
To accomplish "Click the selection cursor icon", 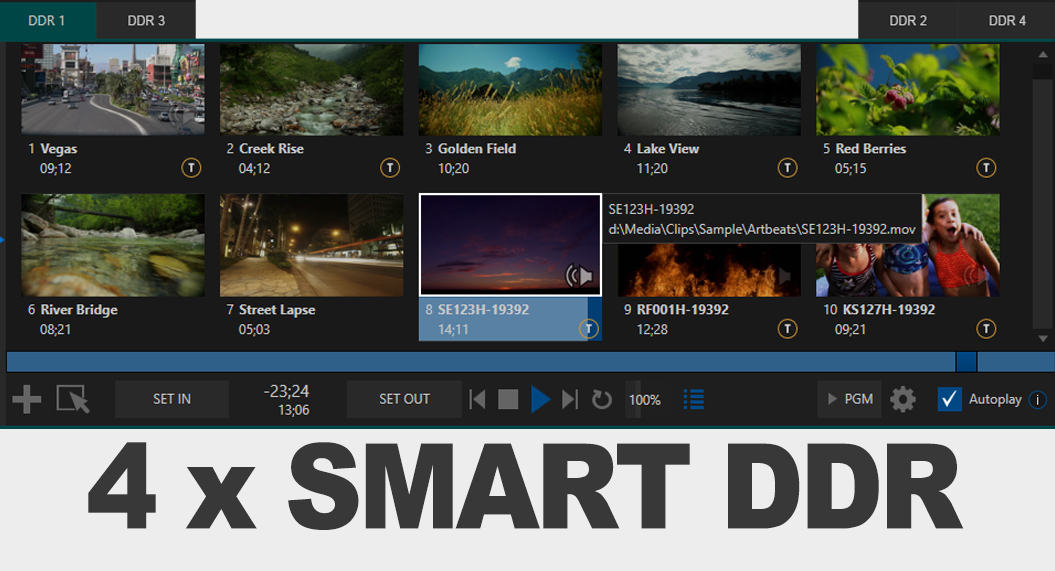I will 73,400.
